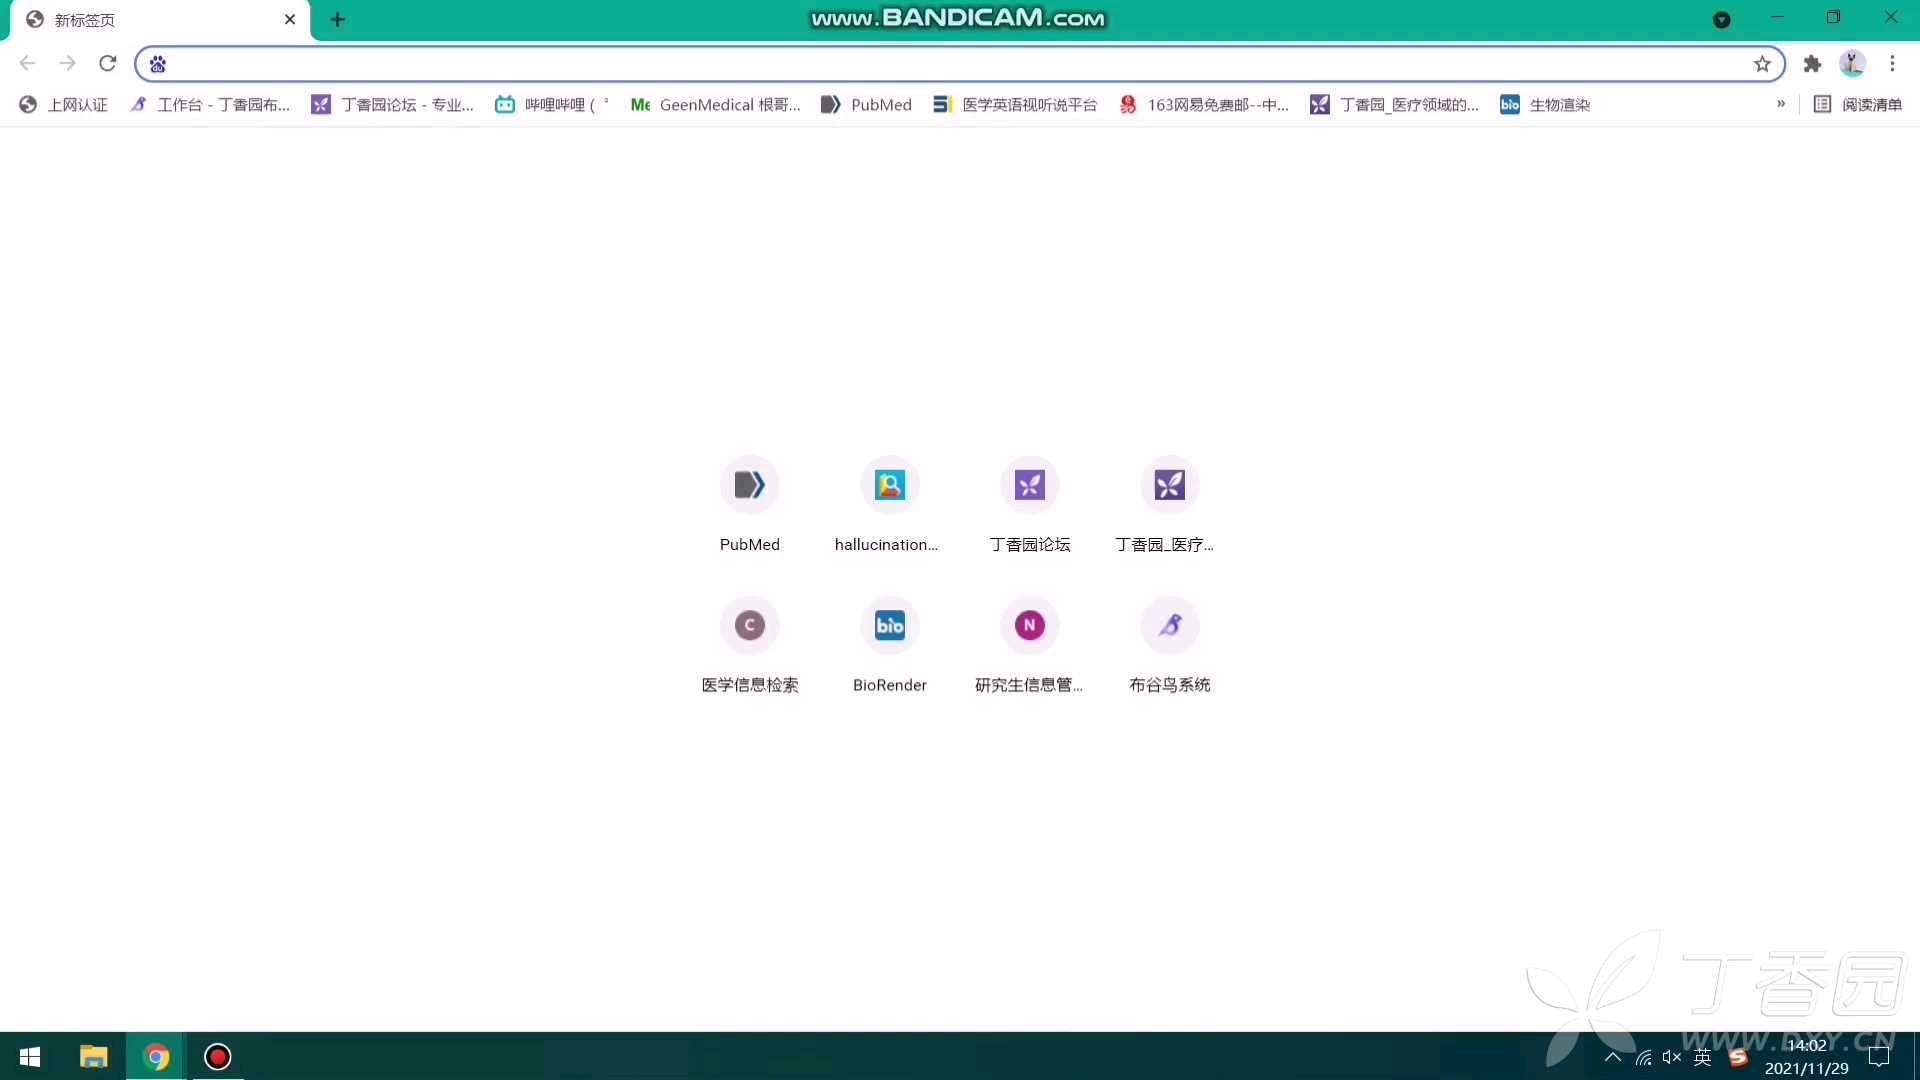Open the PubMed shortcut tile
This screenshot has height=1080, width=1920.
pos(749,505)
